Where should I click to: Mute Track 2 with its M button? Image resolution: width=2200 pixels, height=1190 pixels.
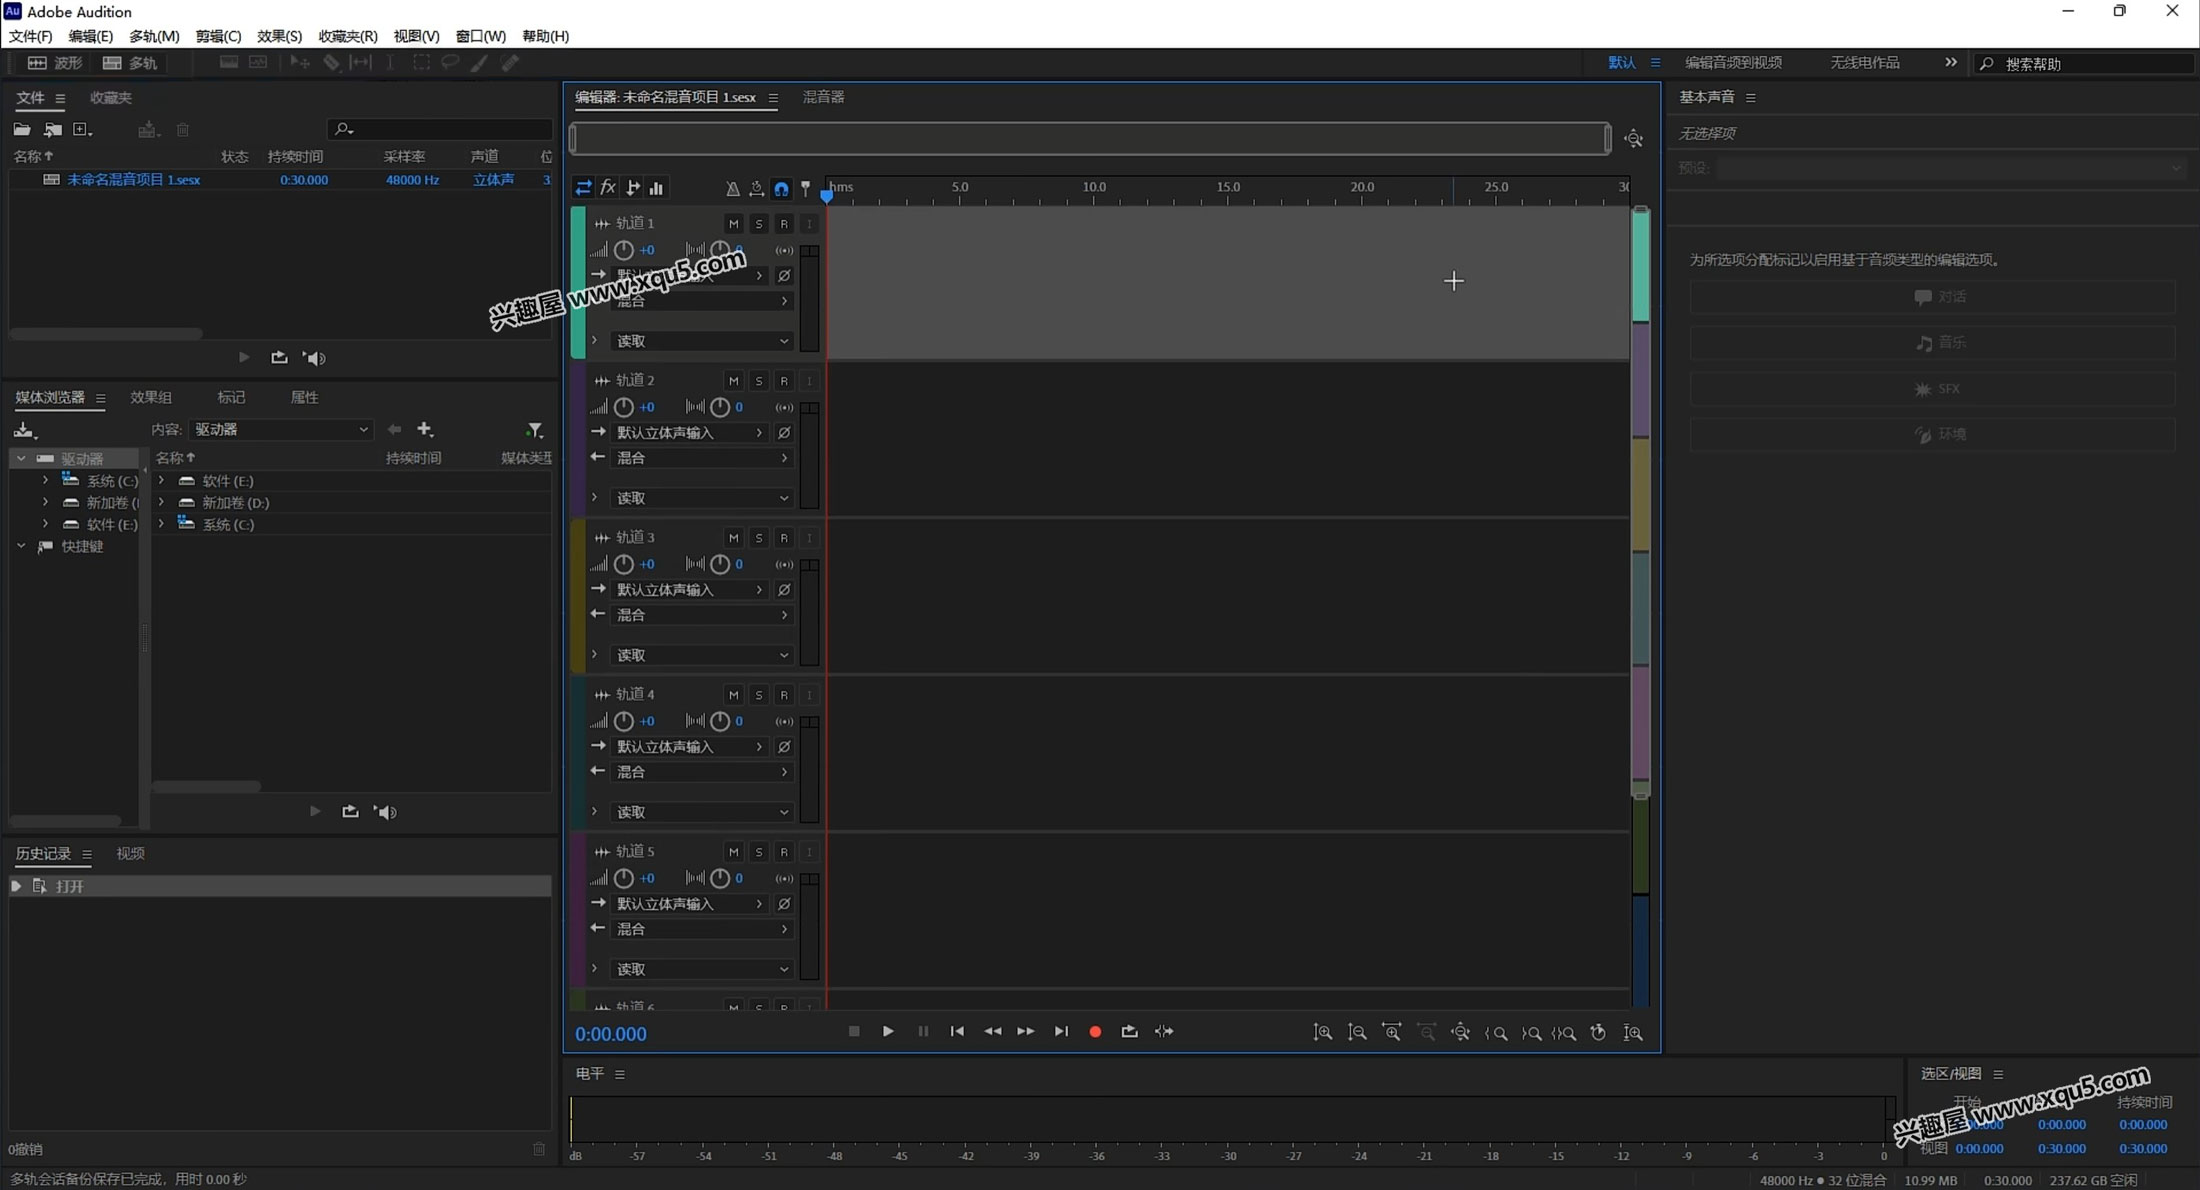coord(733,380)
